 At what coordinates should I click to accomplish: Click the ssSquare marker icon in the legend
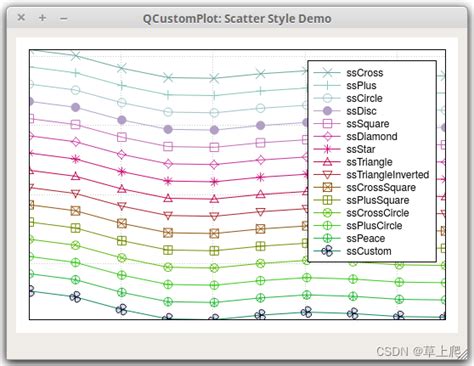click(327, 123)
